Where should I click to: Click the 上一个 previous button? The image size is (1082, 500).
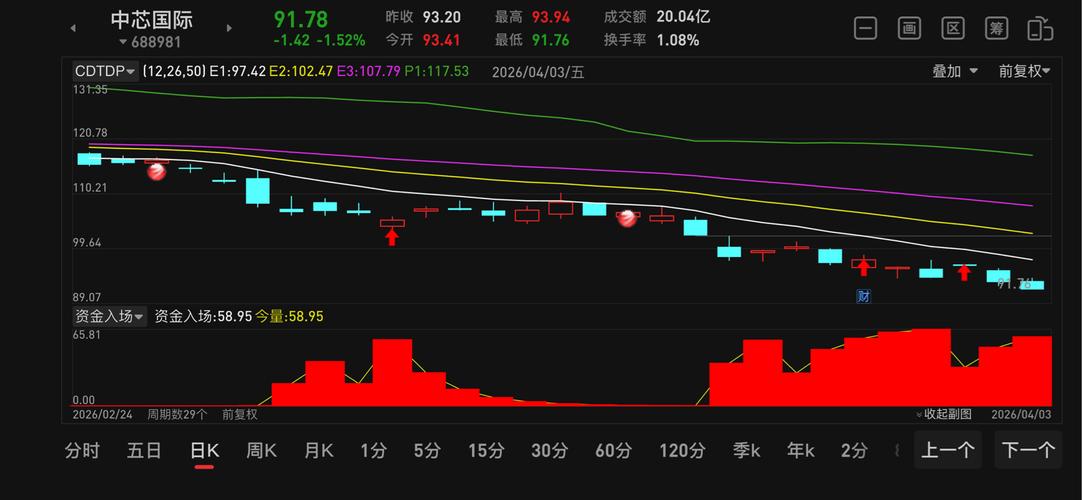948,450
